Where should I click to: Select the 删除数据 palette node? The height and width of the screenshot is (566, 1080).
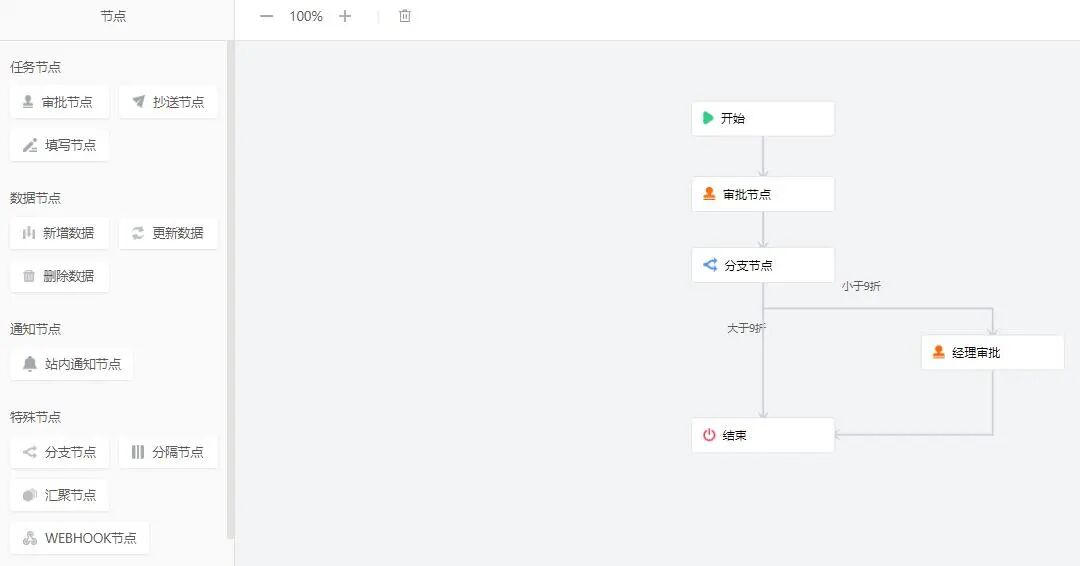[x=60, y=276]
